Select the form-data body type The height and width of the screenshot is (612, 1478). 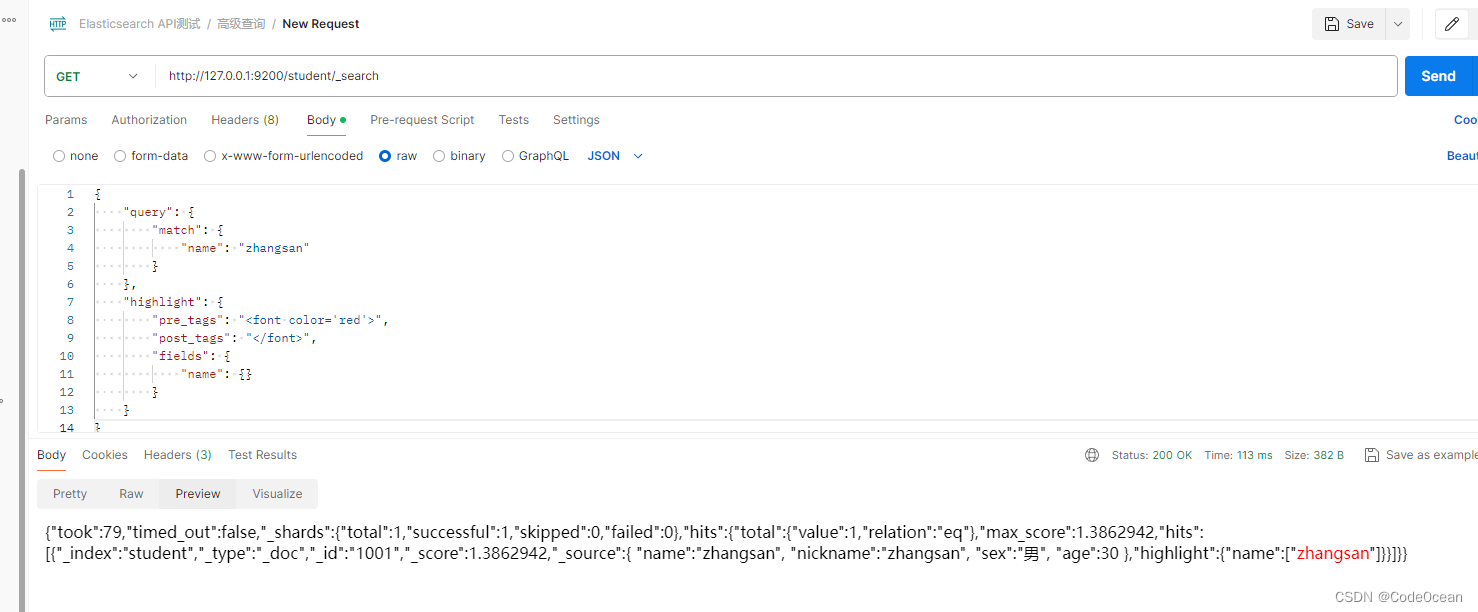pos(151,156)
